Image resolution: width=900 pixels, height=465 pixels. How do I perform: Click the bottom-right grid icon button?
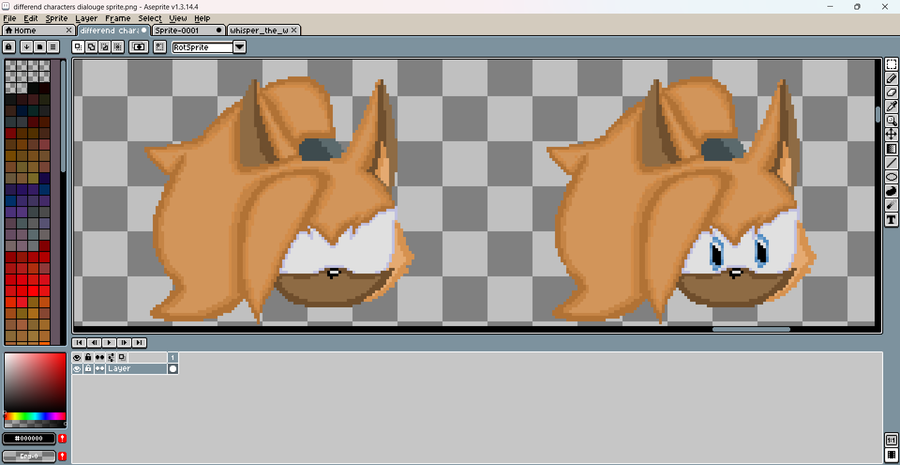(x=891, y=455)
